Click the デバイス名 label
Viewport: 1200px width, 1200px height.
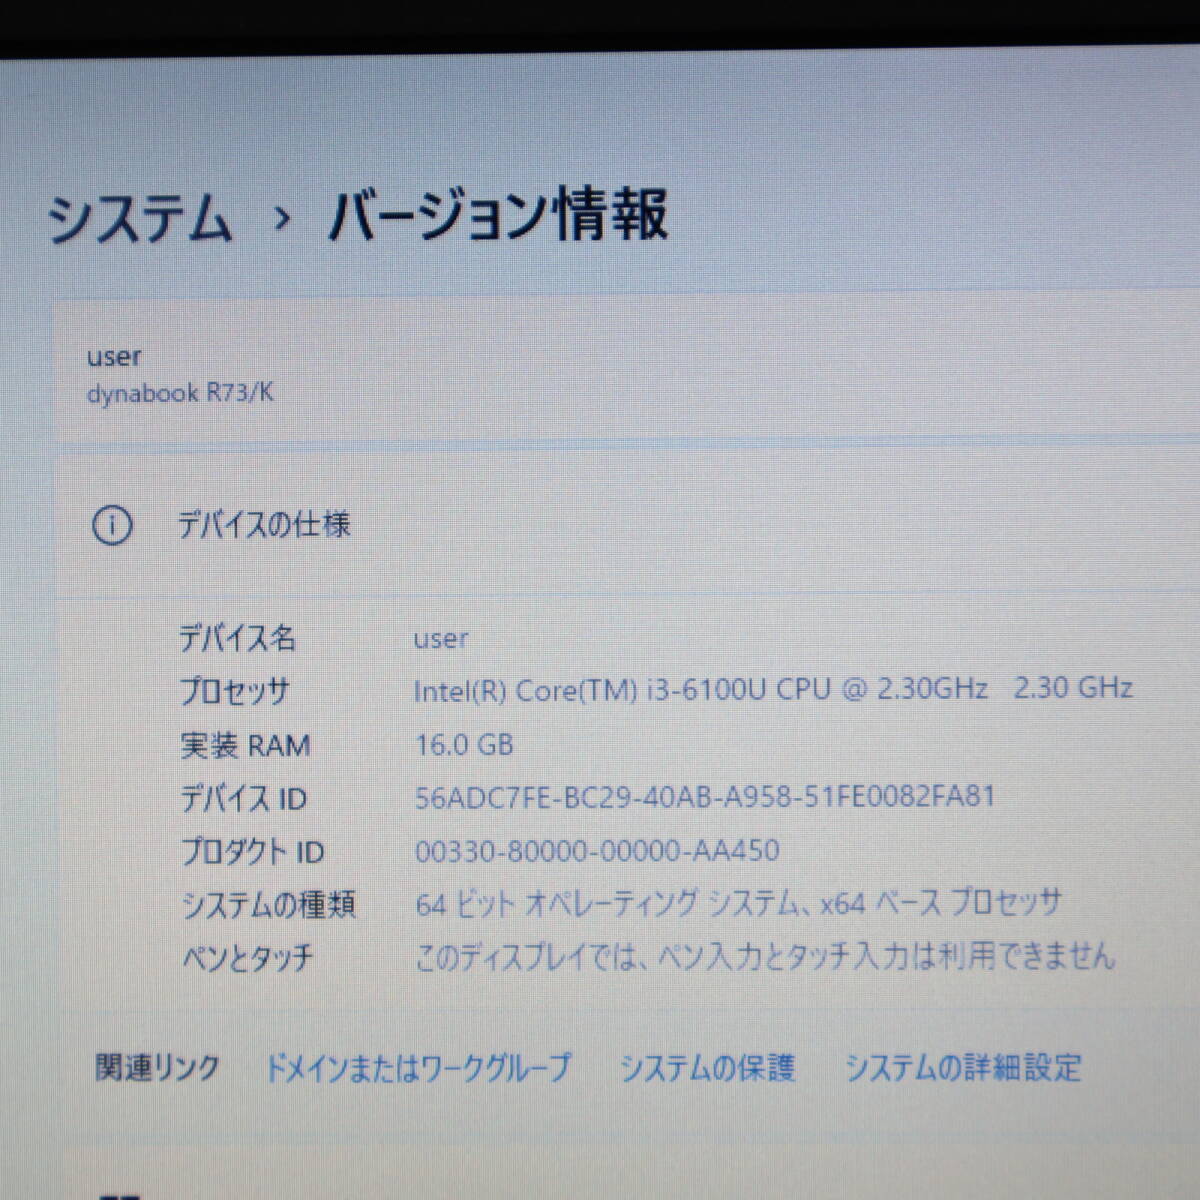click(238, 638)
